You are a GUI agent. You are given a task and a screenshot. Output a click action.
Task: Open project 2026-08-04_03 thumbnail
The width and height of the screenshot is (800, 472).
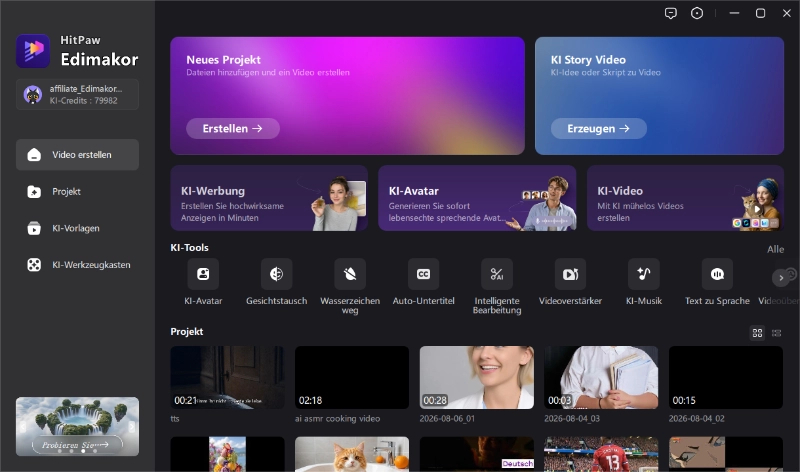pos(601,378)
